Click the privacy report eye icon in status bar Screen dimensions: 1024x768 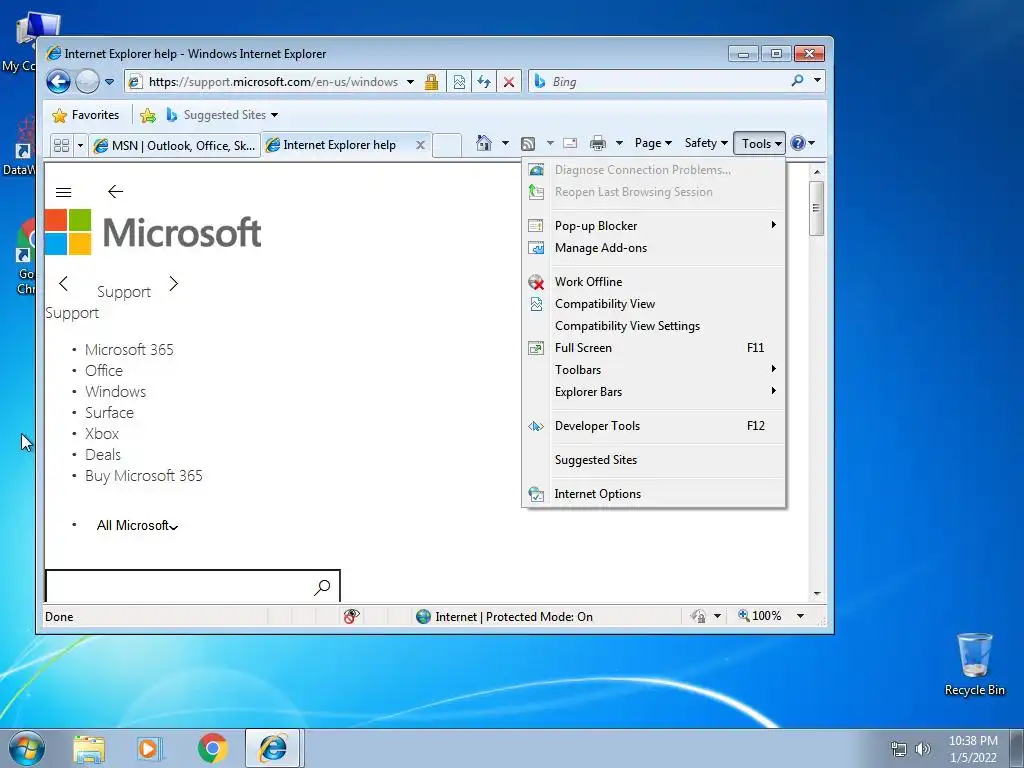coord(351,616)
